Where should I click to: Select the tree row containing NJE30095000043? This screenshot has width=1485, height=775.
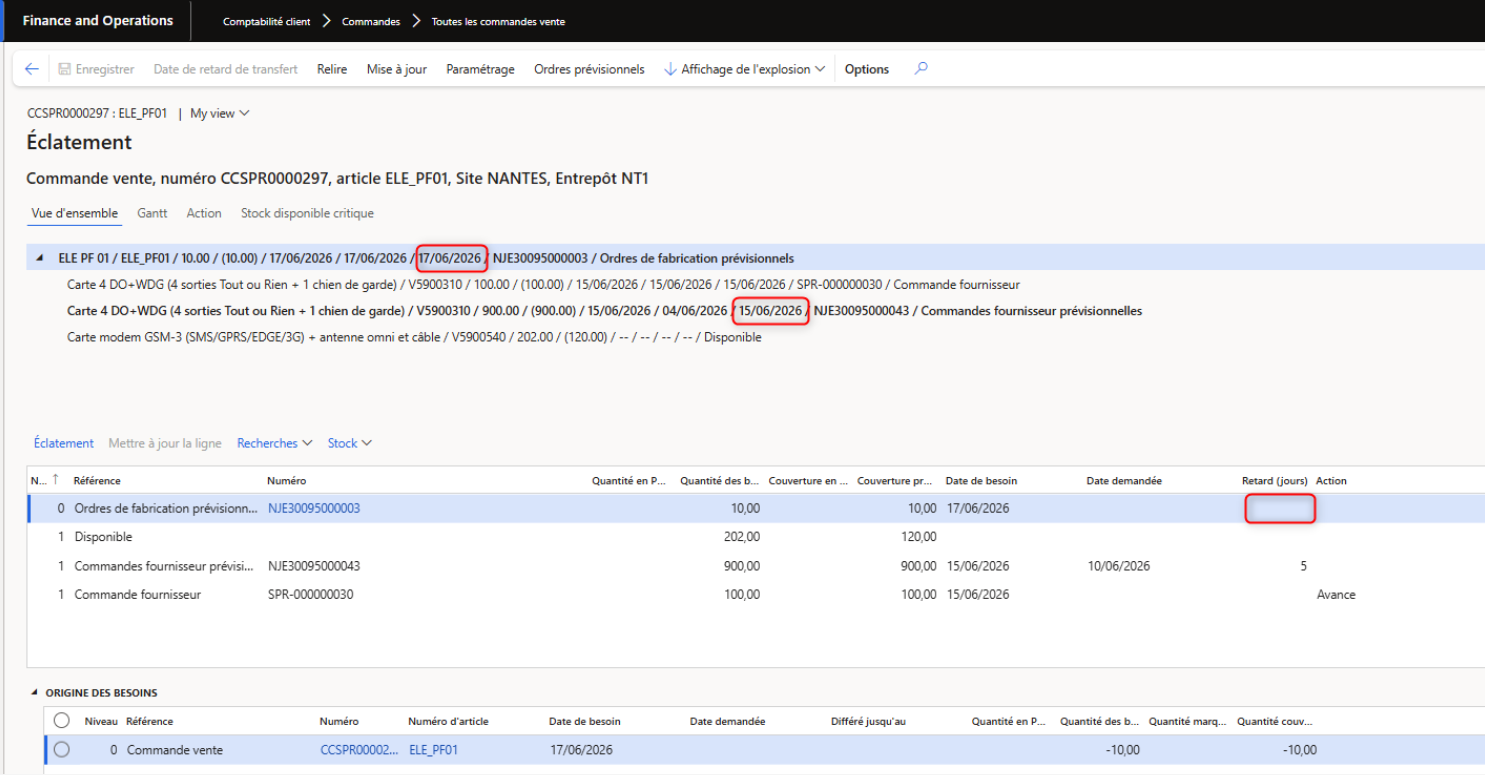pyautogui.click(x=604, y=311)
